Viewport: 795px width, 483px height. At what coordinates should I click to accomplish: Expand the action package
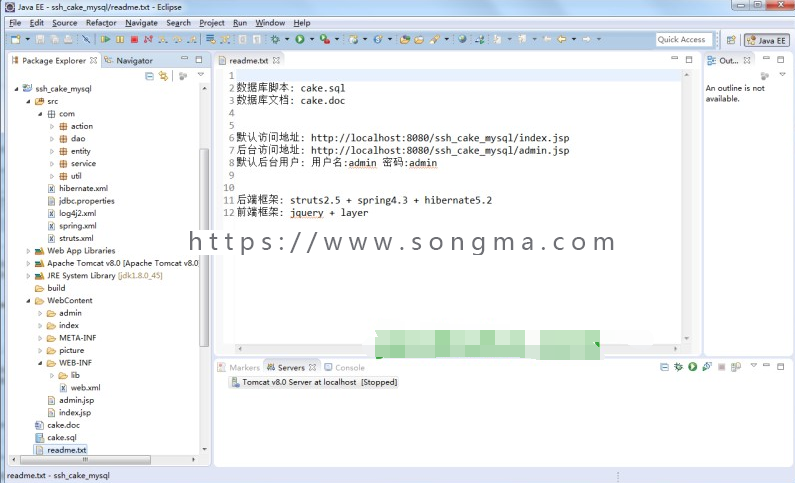pyautogui.click(x=52, y=126)
